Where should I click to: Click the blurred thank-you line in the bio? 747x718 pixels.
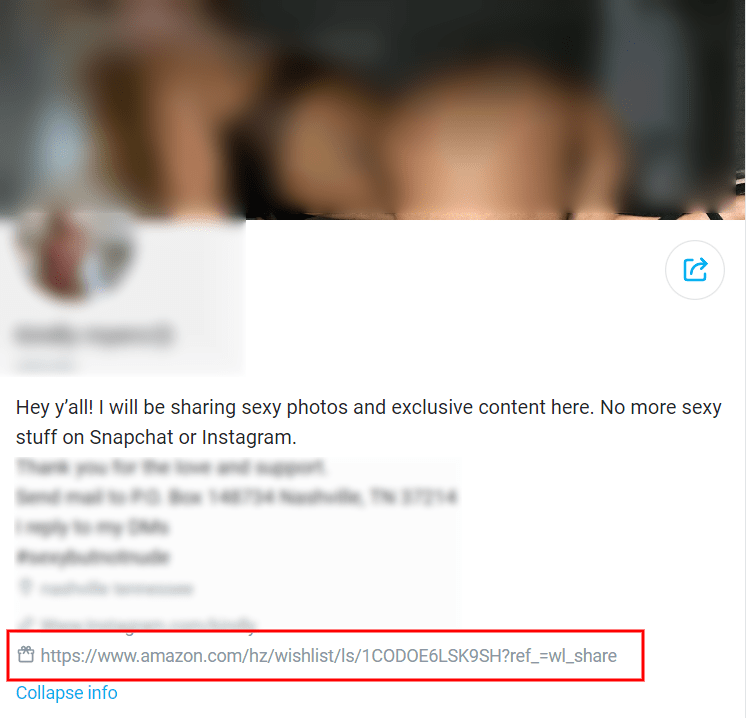point(171,467)
